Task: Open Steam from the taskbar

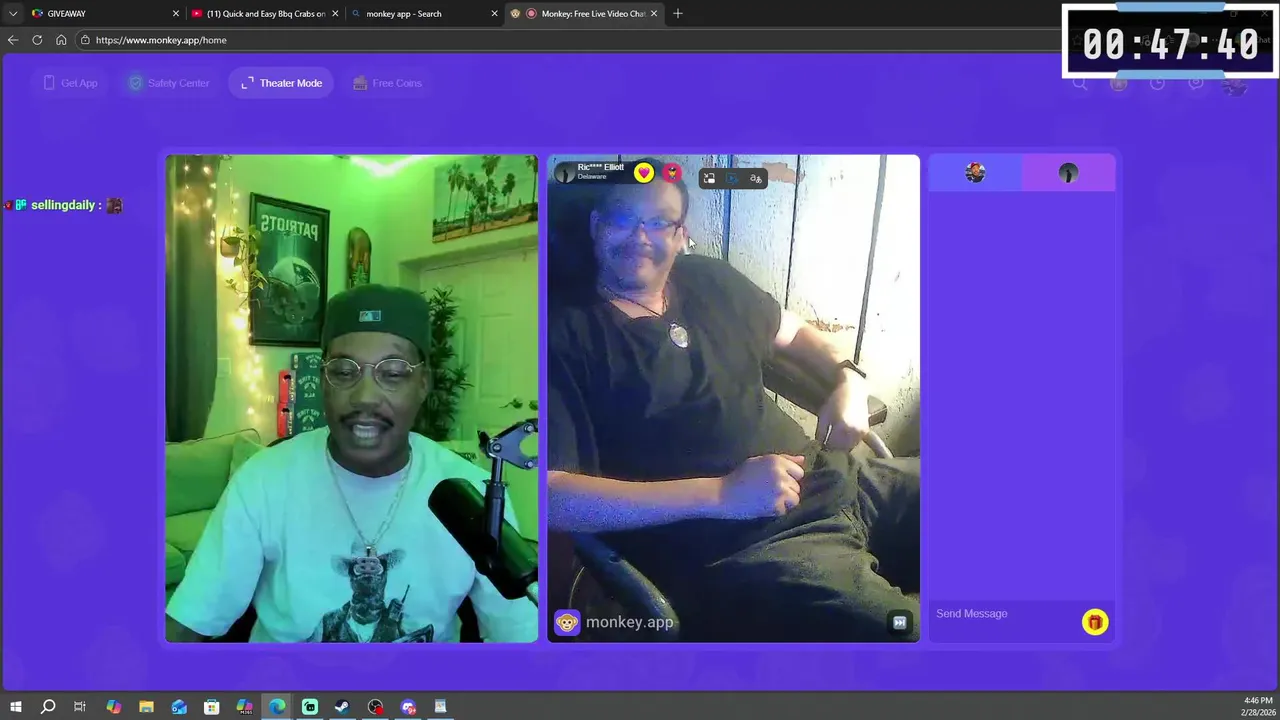Action: [x=342, y=707]
